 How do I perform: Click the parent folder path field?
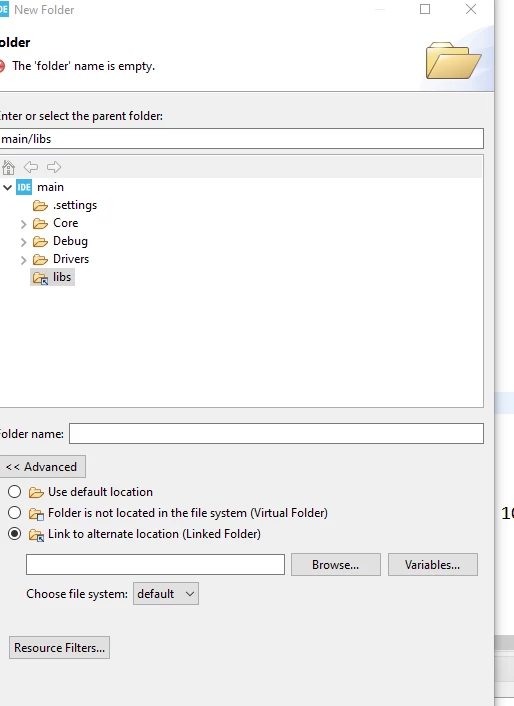[x=241, y=139]
